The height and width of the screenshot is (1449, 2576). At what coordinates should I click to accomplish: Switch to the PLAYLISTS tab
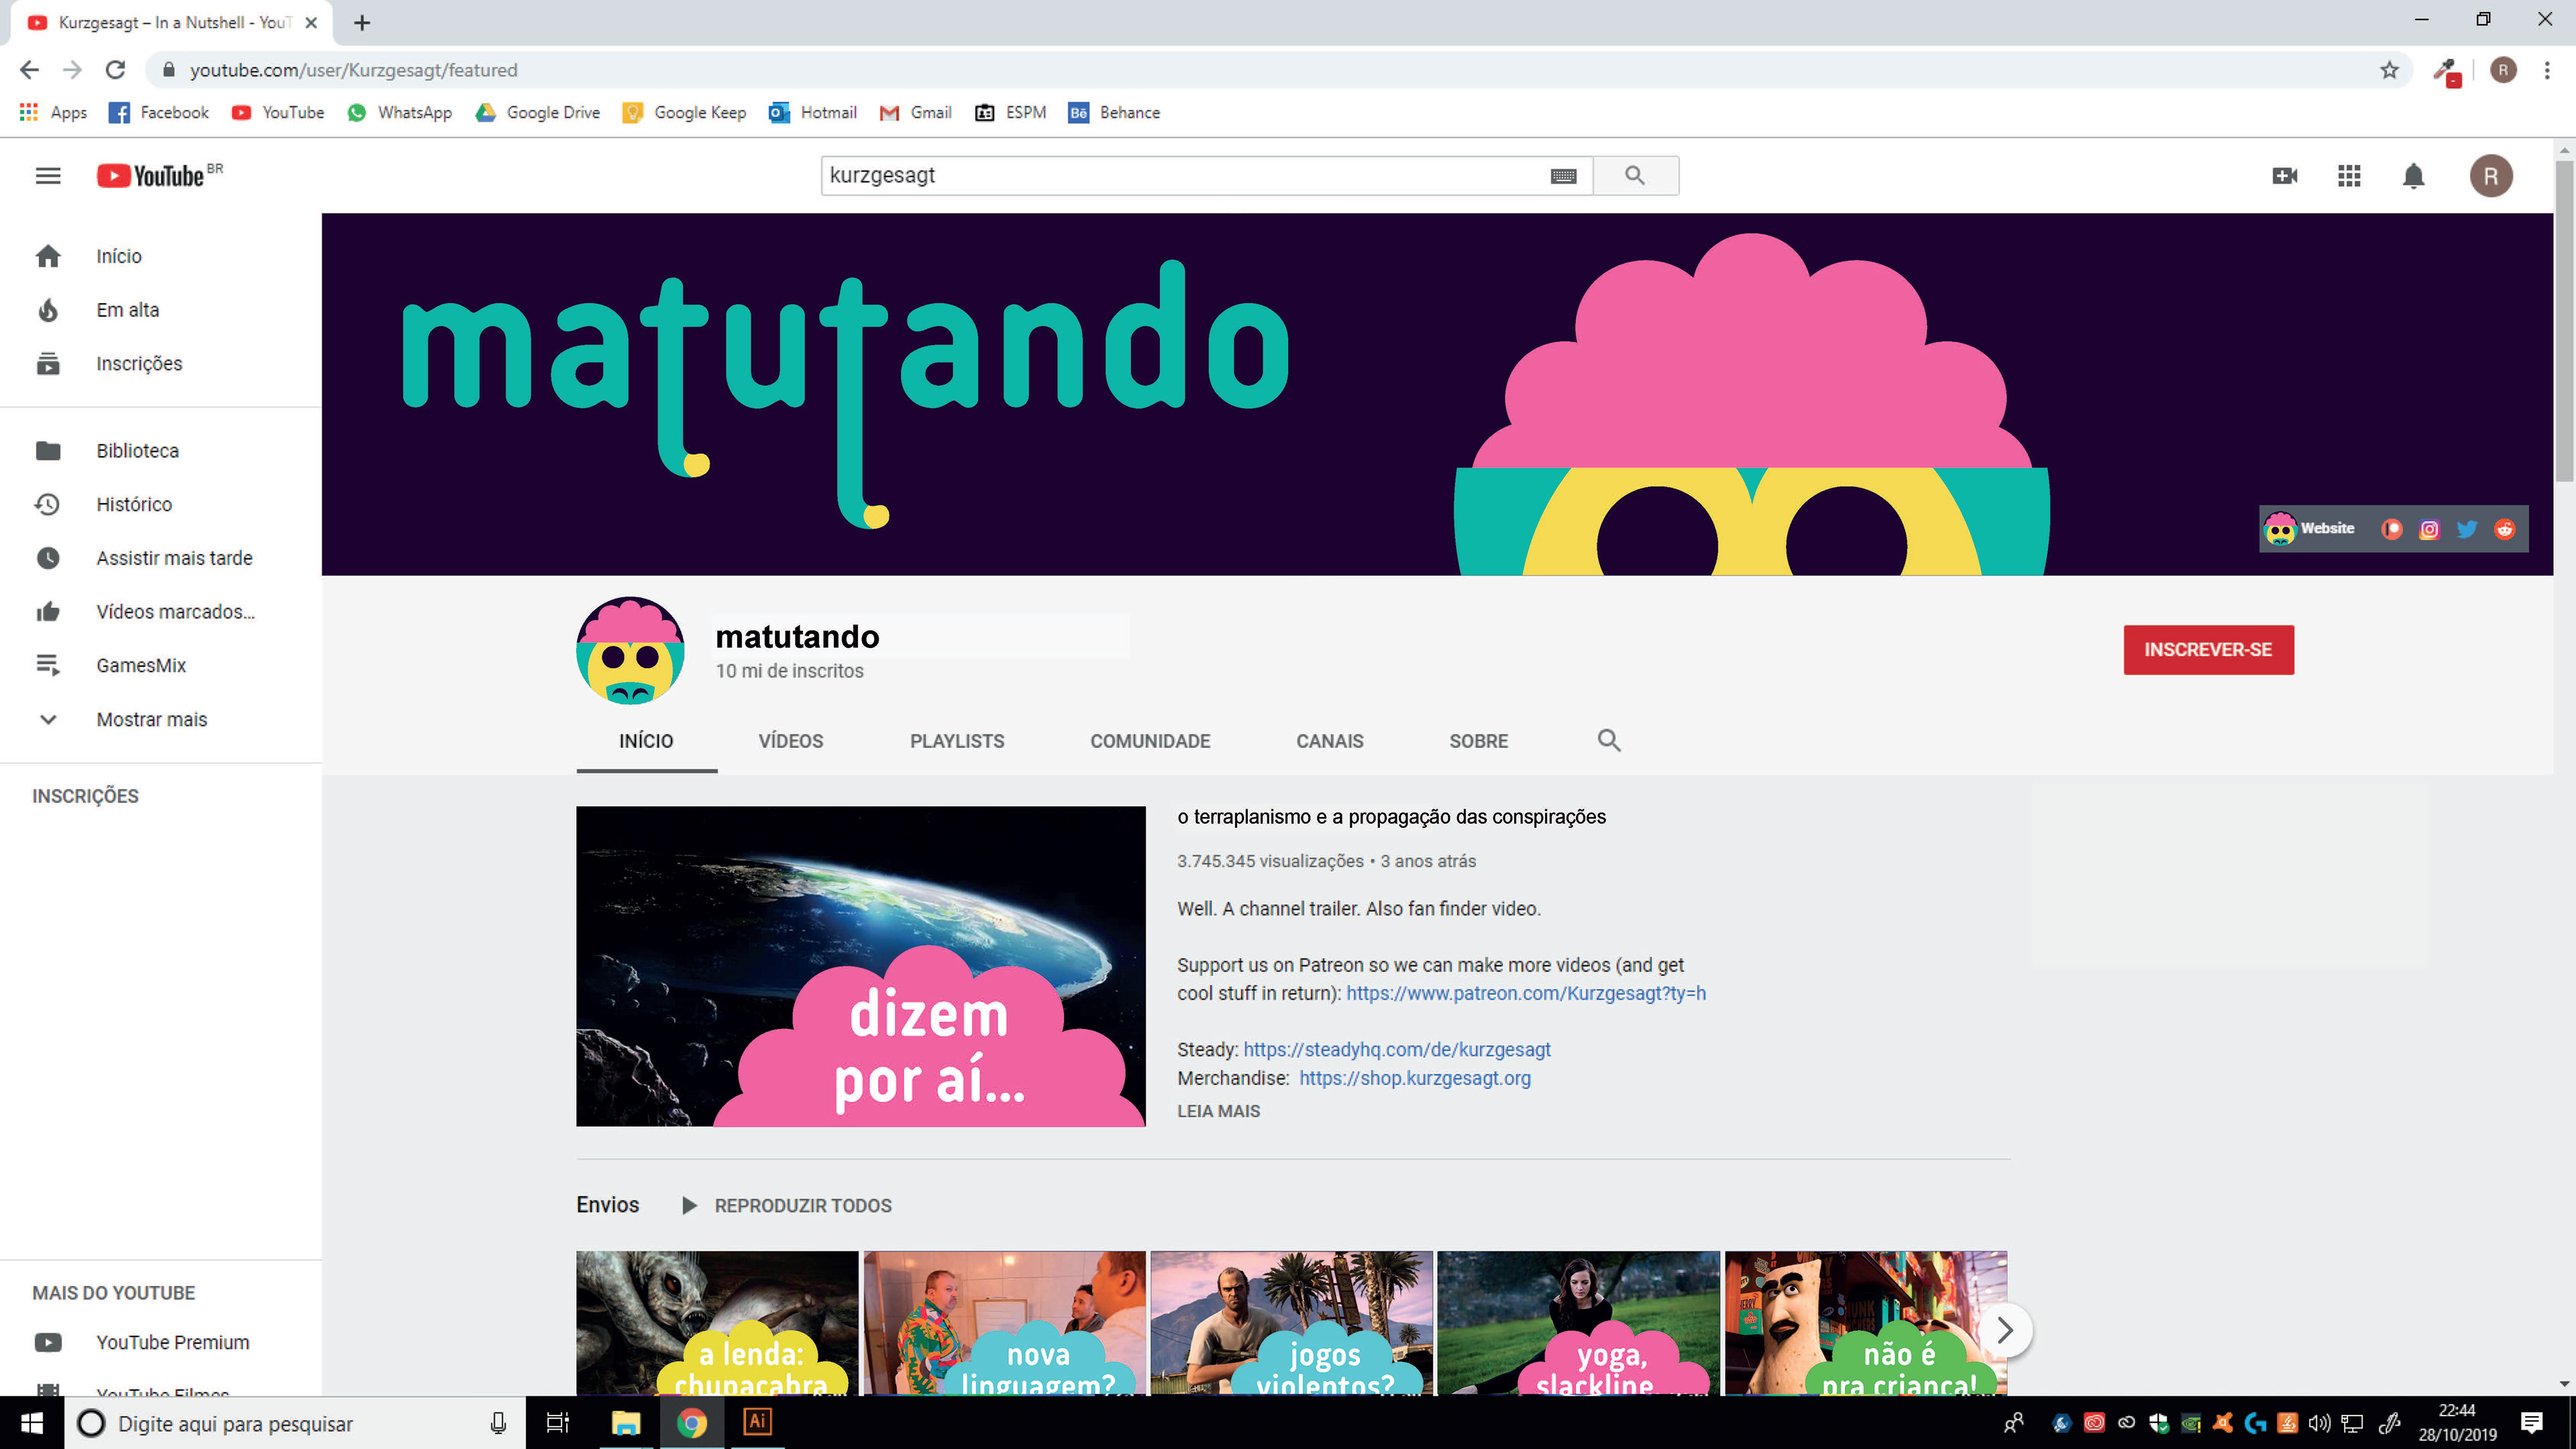tap(957, 741)
